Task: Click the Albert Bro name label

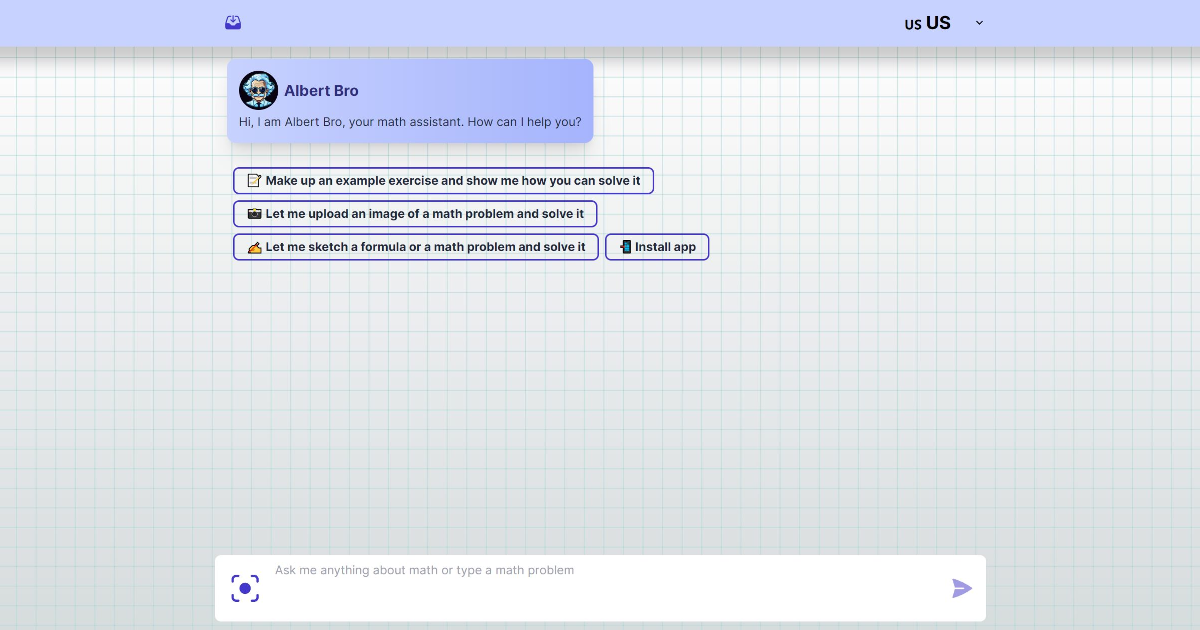Action: pos(321,90)
